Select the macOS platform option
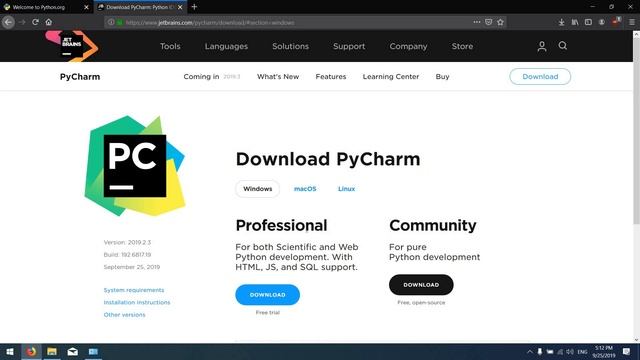Screen dimensions: 640x360 click(305, 189)
